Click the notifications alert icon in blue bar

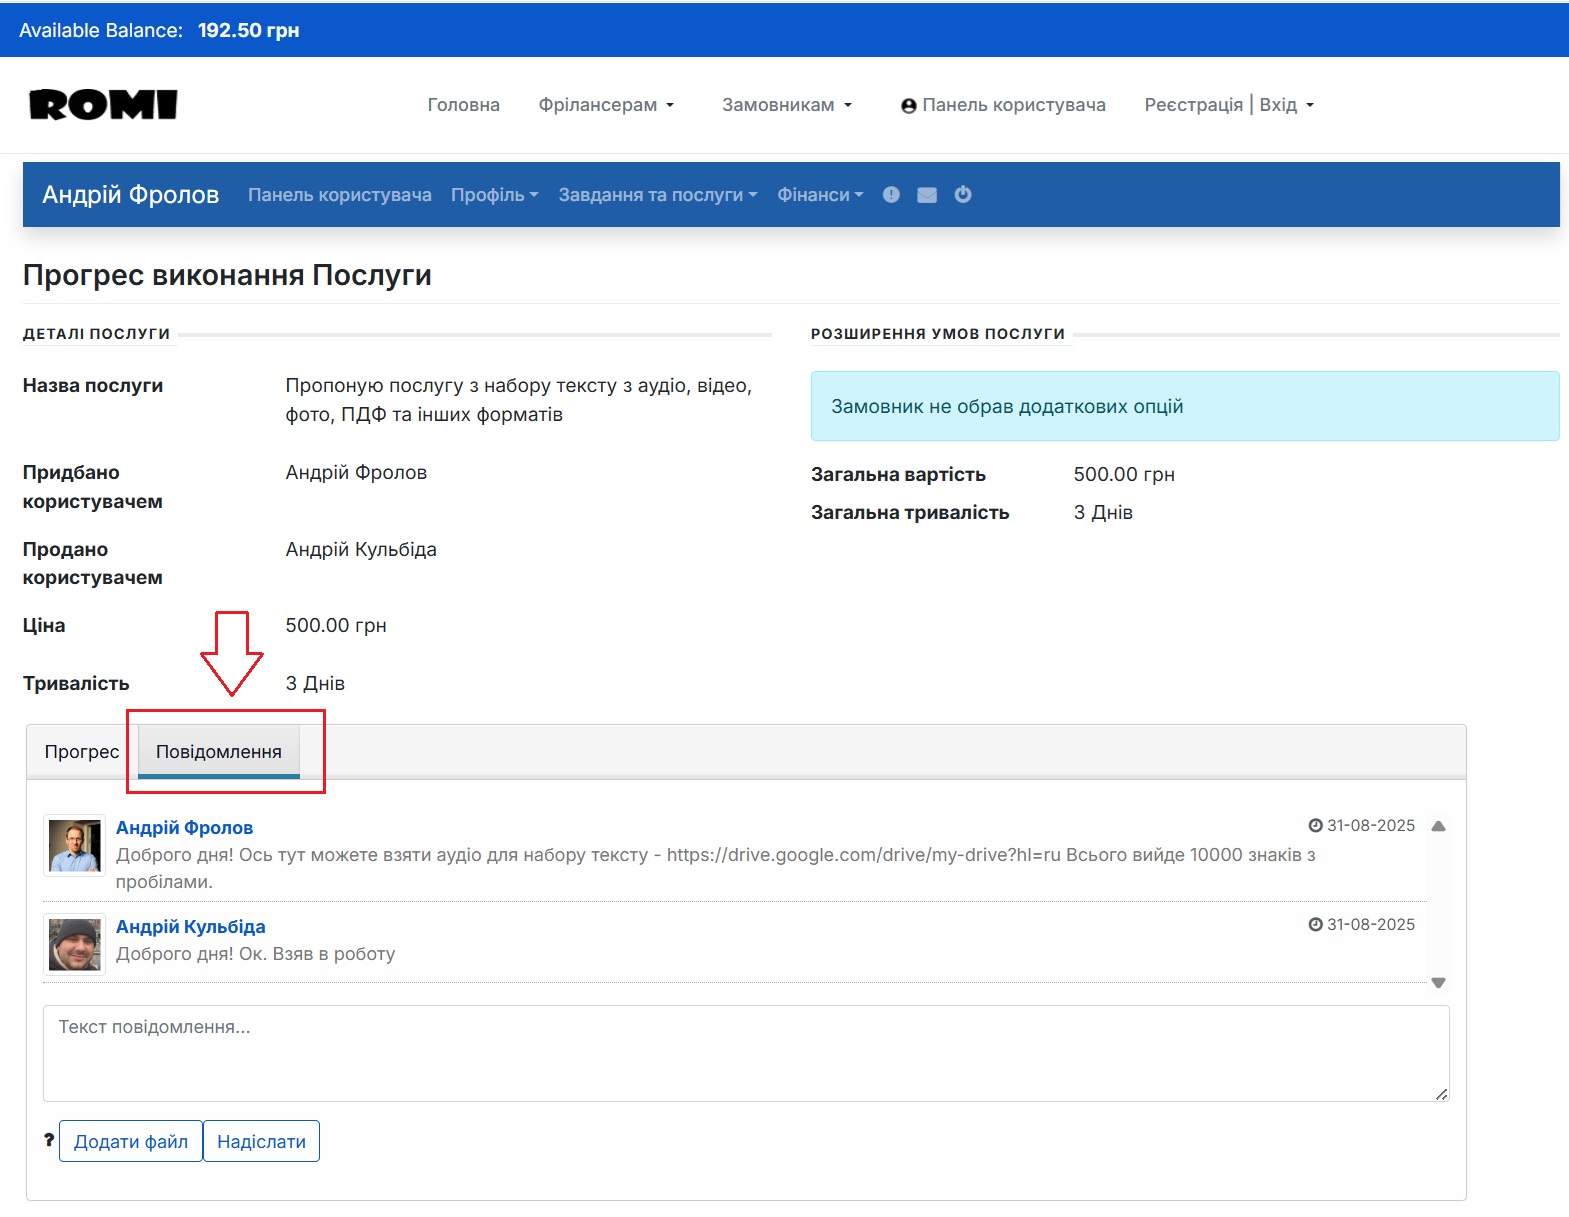[x=891, y=195]
